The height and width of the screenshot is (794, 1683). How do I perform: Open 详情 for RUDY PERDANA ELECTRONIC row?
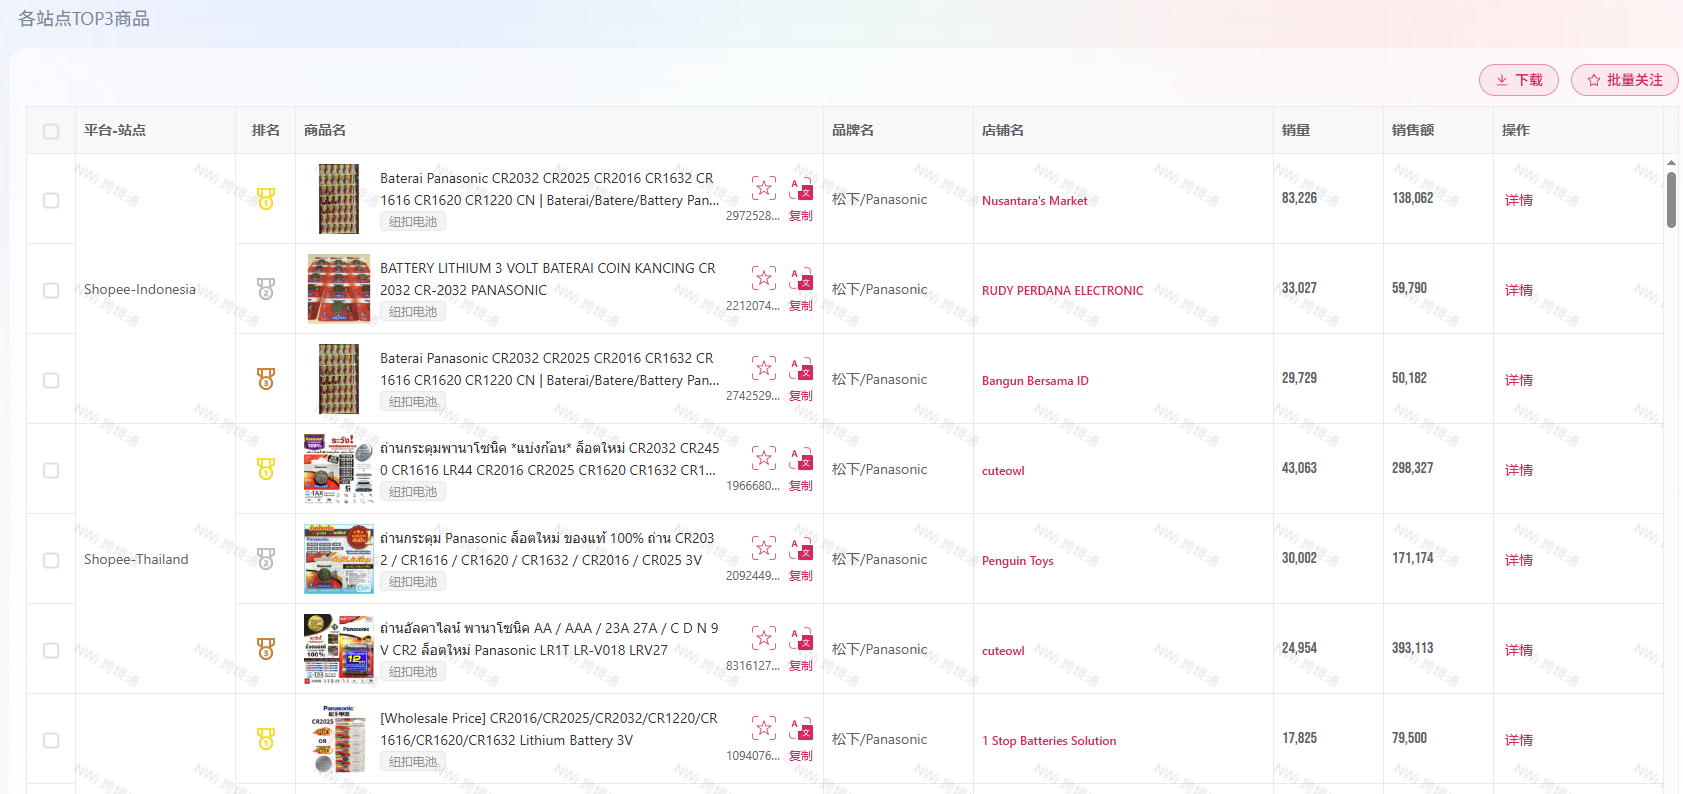pos(1518,290)
